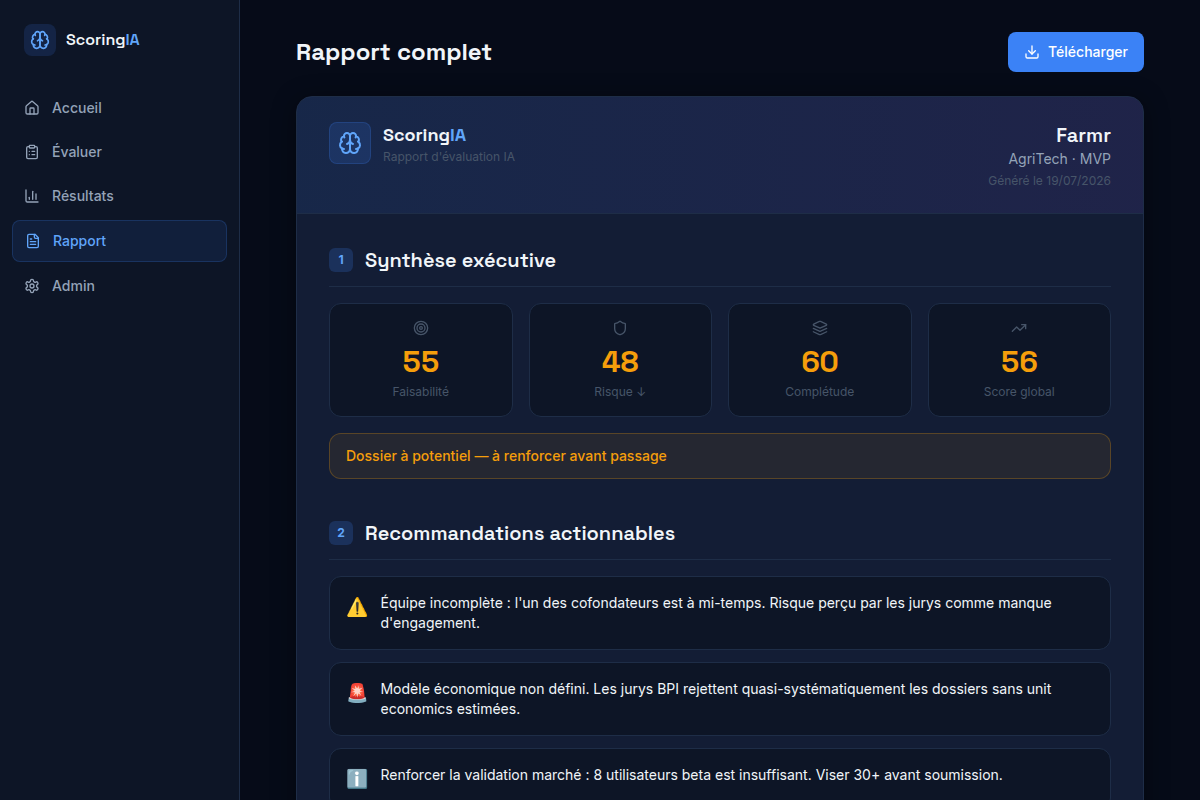Select the Faisabilité score card
The height and width of the screenshot is (800, 1200).
click(x=421, y=360)
